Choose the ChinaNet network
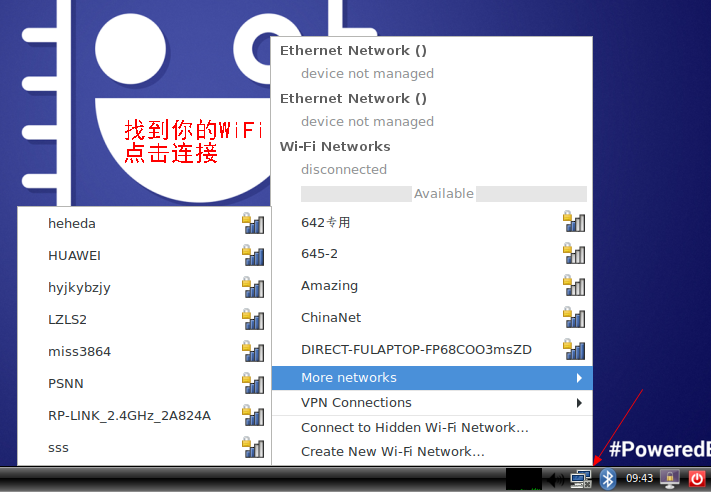Screen dimensions: 711x492 point(432,317)
